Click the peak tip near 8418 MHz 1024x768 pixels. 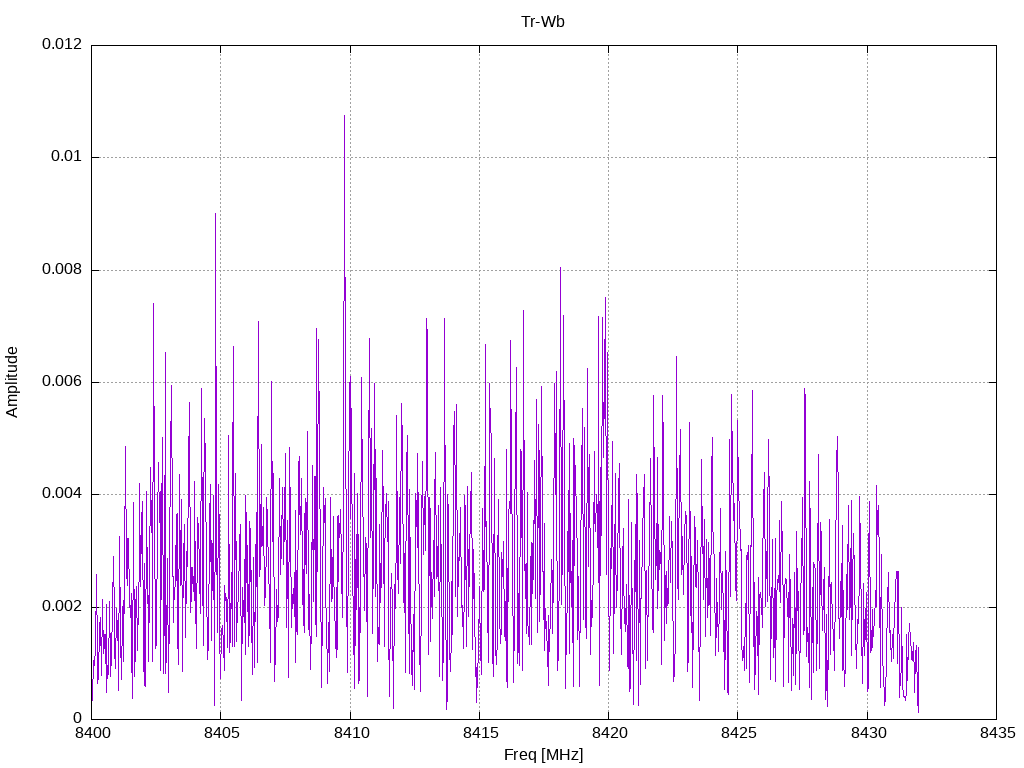coord(560,268)
